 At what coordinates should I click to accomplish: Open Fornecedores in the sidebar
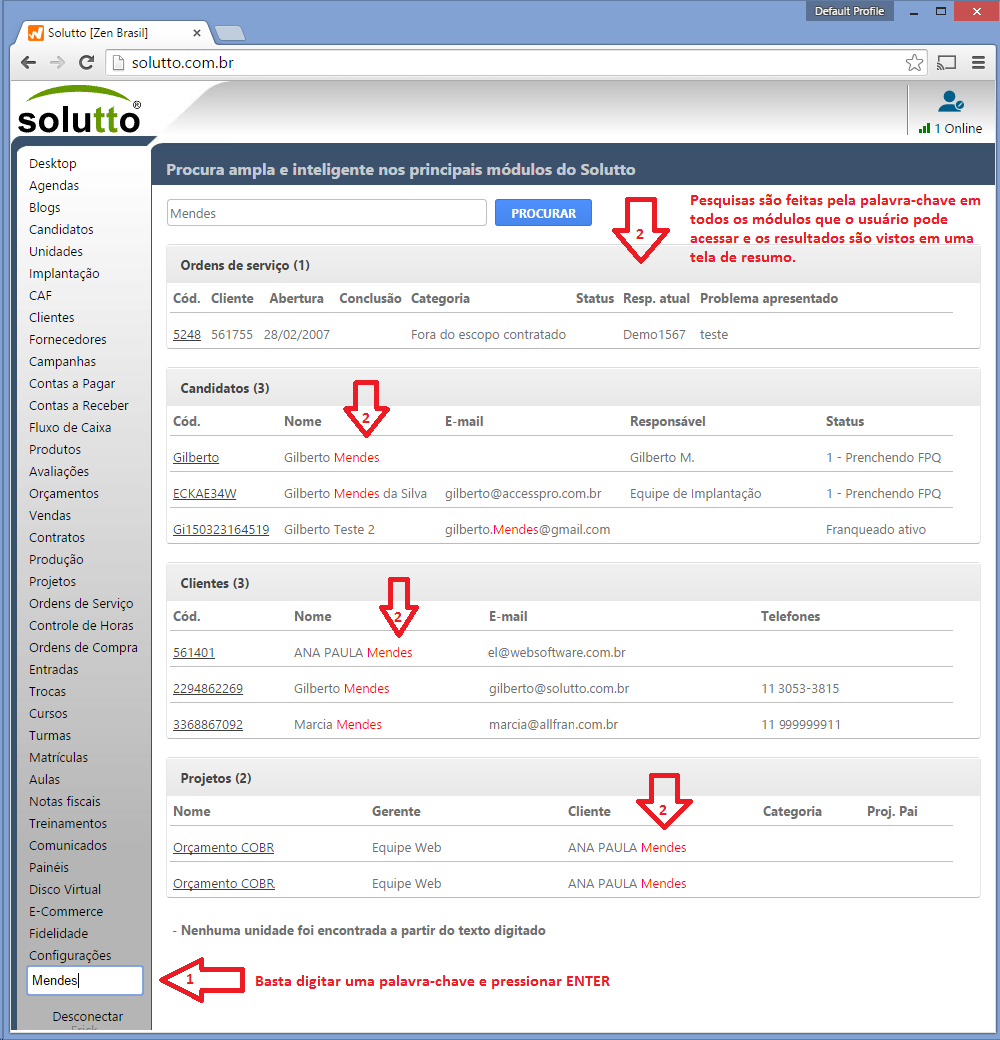68,339
